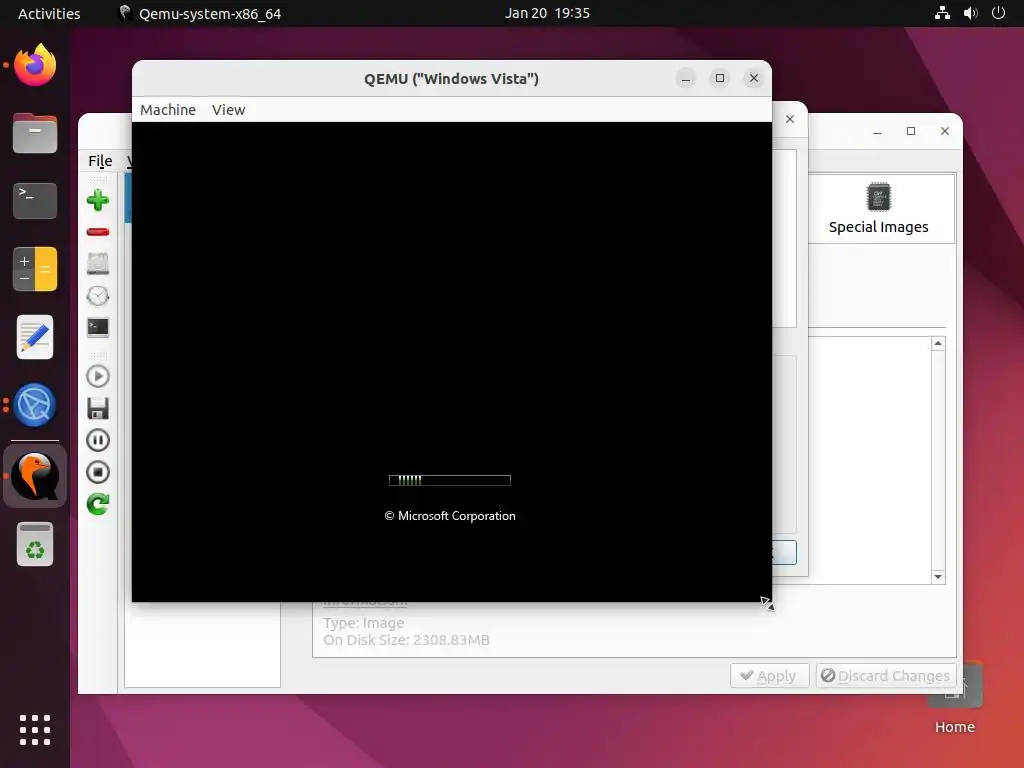This screenshot has width=1024, height=768.
Task: Open File menu in the background manager window
Action: pyautogui.click(x=100, y=161)
